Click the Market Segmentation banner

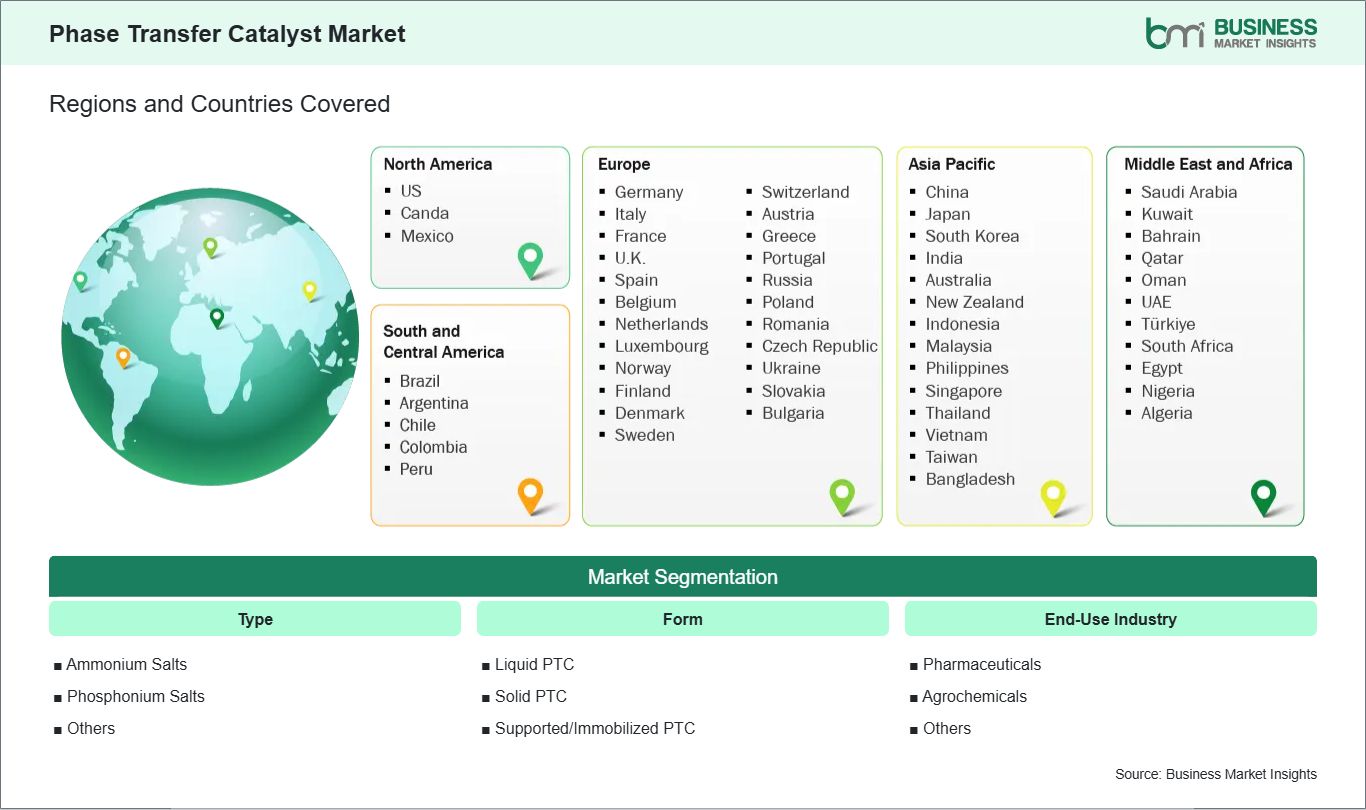[682, 577]
